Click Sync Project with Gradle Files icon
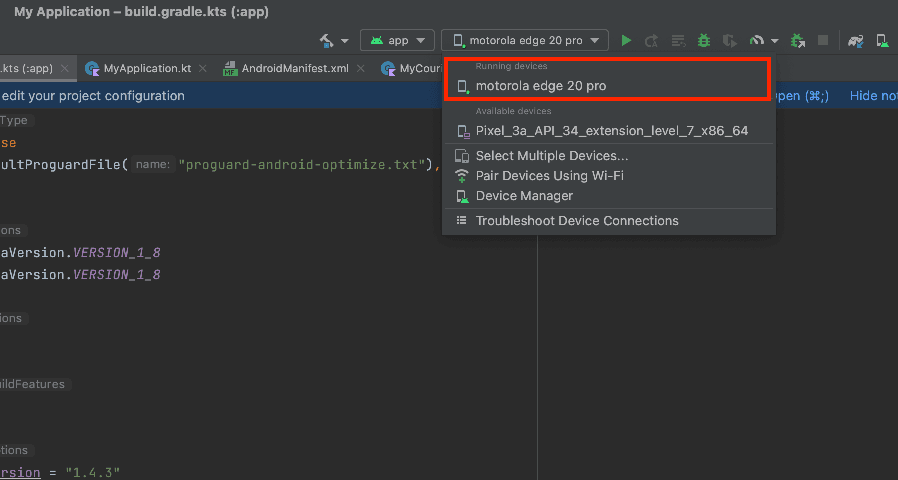Screen dimensions: 898x480 coord(856,41)
